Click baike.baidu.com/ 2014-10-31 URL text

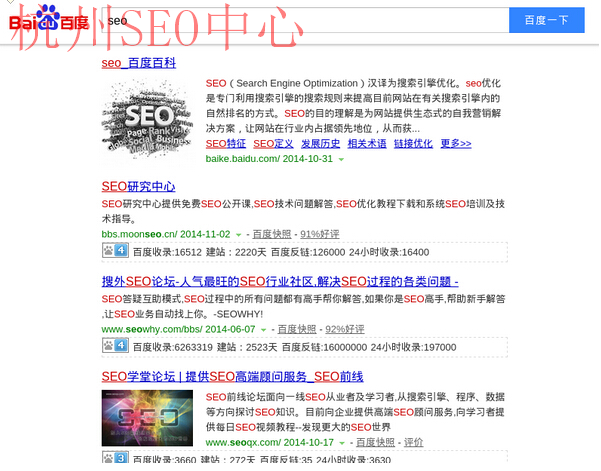269,159
